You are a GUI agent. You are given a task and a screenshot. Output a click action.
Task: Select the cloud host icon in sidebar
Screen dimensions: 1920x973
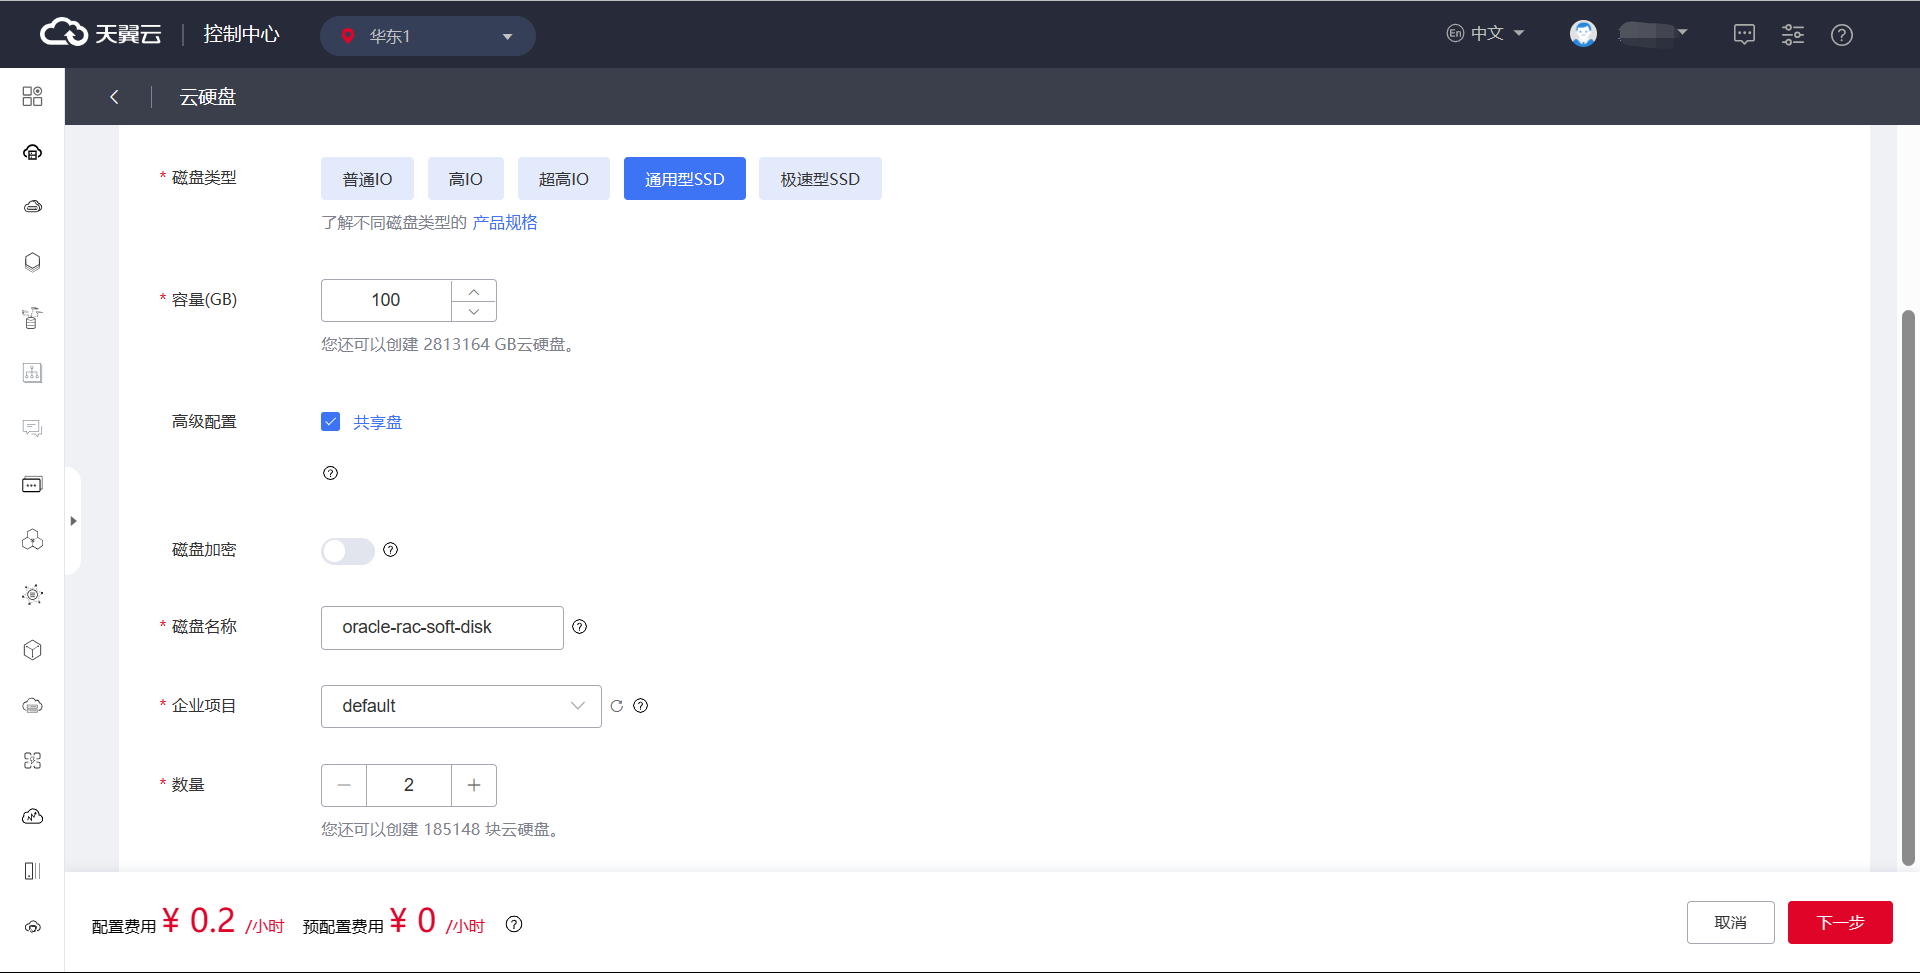tap(32, 152)
